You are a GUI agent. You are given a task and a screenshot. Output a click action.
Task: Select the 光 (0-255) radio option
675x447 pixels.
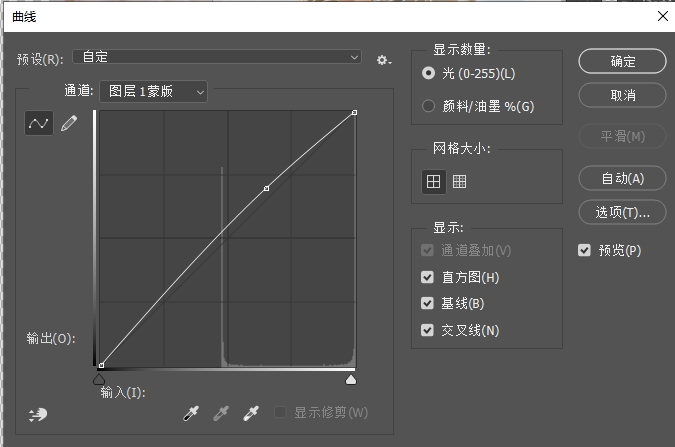pos(429,73)
